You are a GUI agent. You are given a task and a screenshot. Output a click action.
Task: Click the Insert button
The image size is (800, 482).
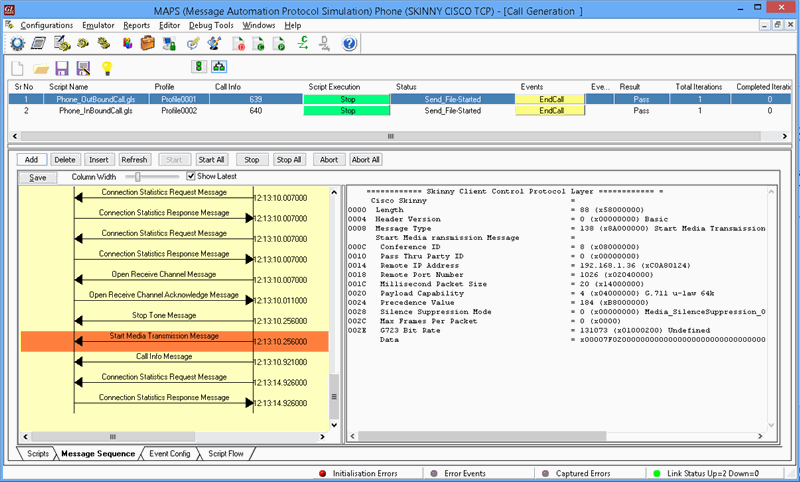coord(99,160)
